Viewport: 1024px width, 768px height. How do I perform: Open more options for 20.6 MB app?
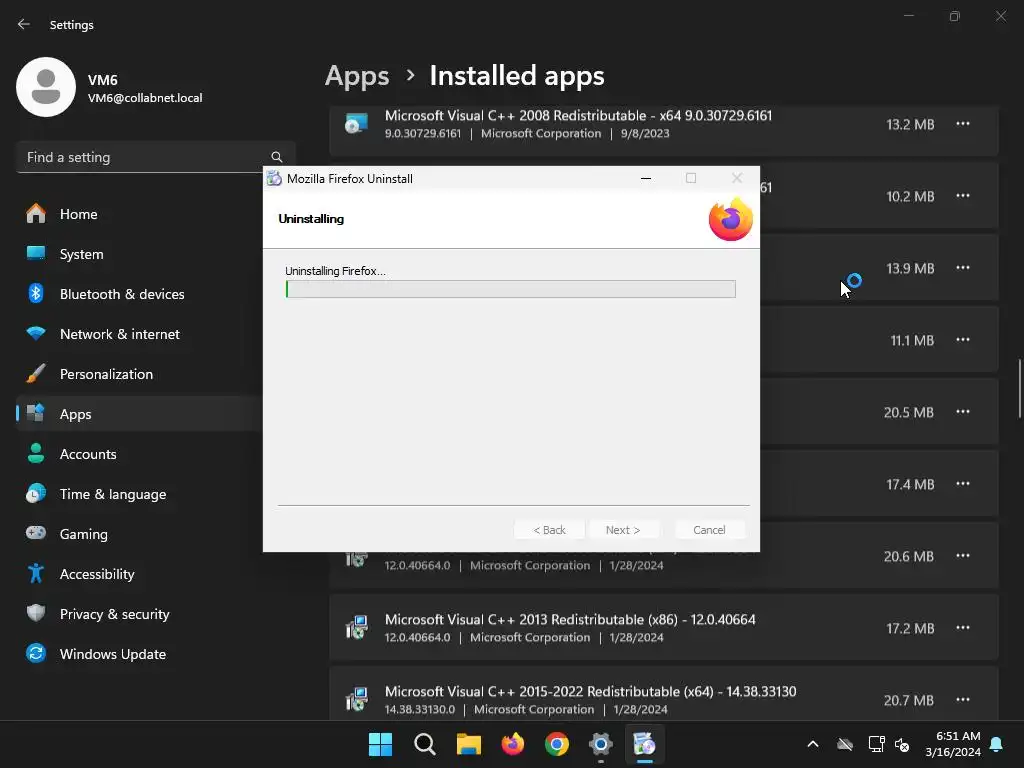[x=963, y=556]
